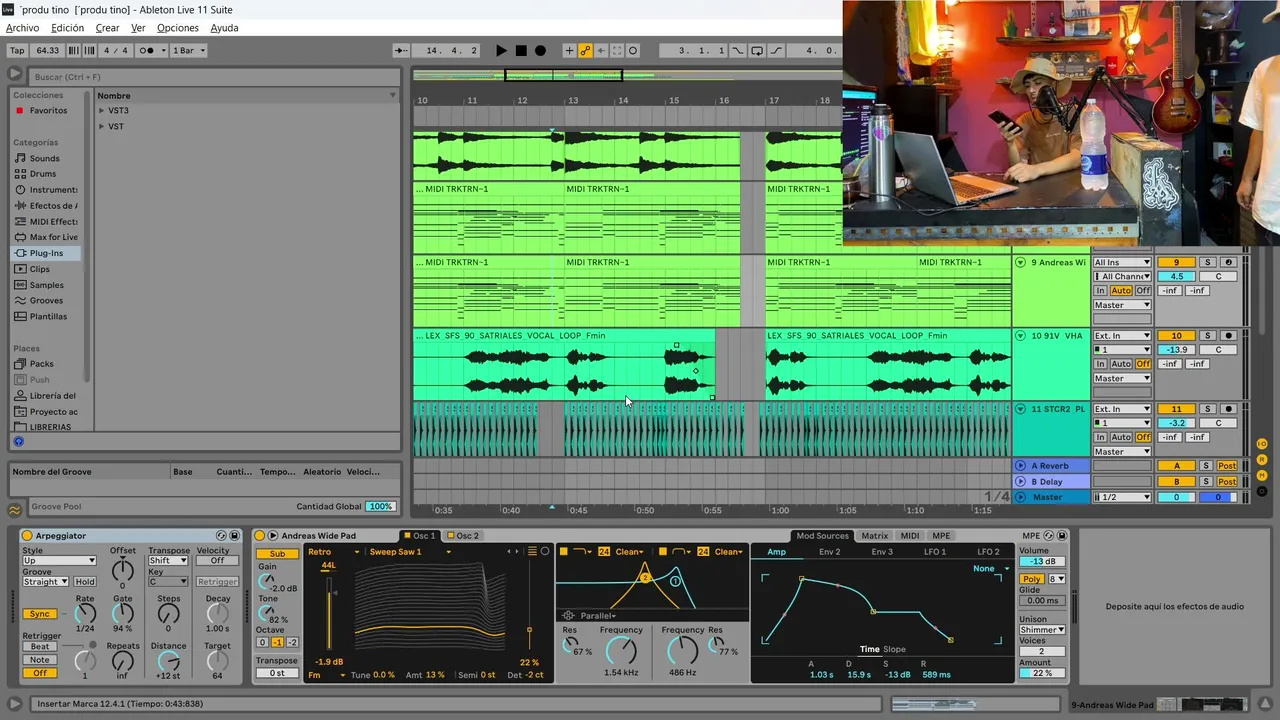Click the Tap tempo button
Screen dimensions: 1280x720
tap(17, 50)
